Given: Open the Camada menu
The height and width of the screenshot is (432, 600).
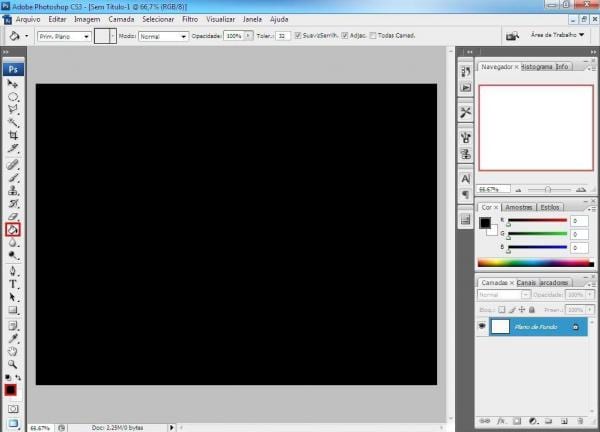Looking at the screenshot, I should 121,20.
